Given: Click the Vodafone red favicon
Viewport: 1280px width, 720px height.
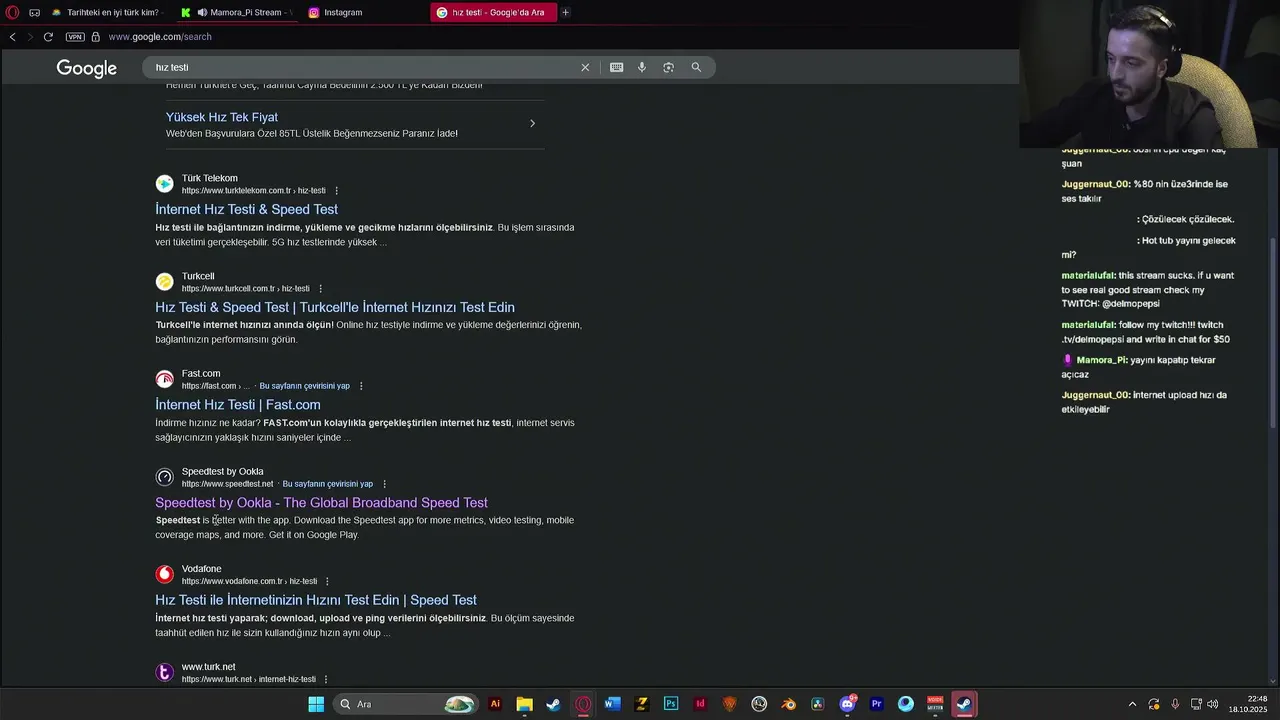Looking at the screenshot, I should coord(165,574).
